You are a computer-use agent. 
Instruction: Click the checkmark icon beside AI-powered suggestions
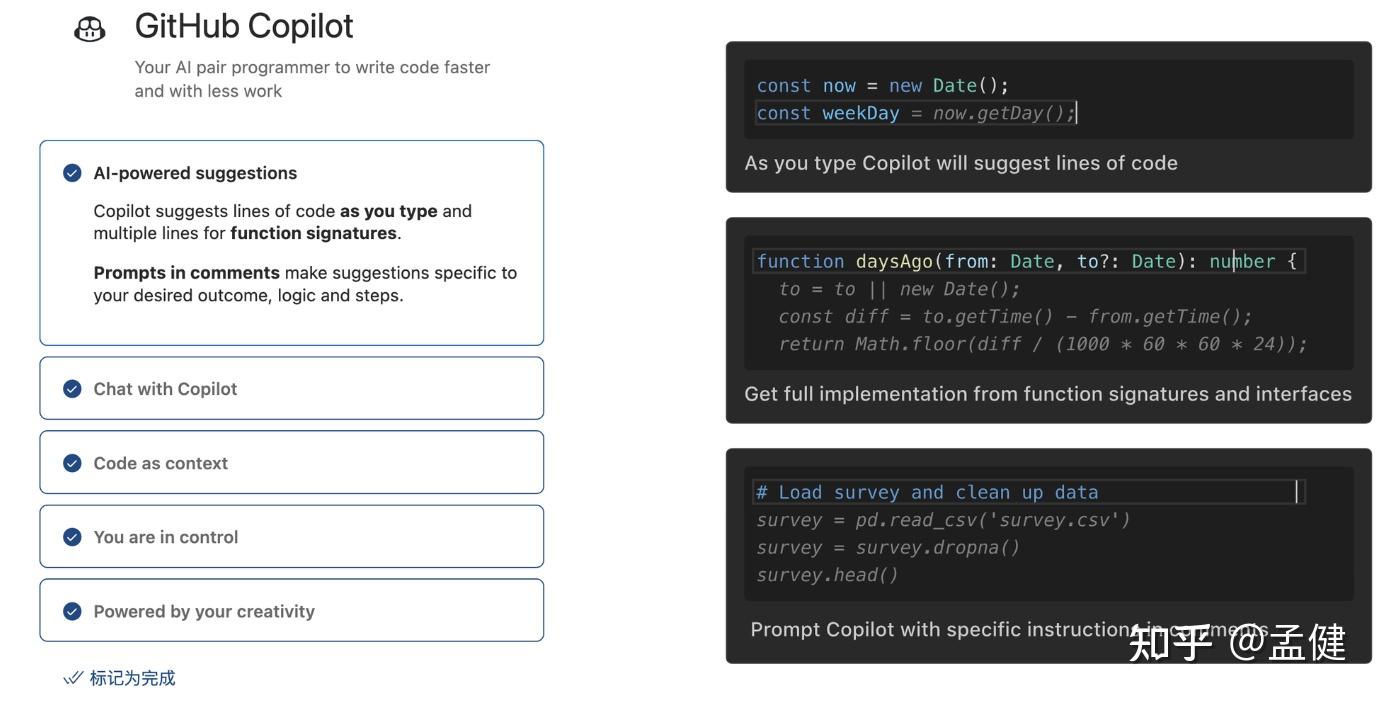tap(72, 172)
